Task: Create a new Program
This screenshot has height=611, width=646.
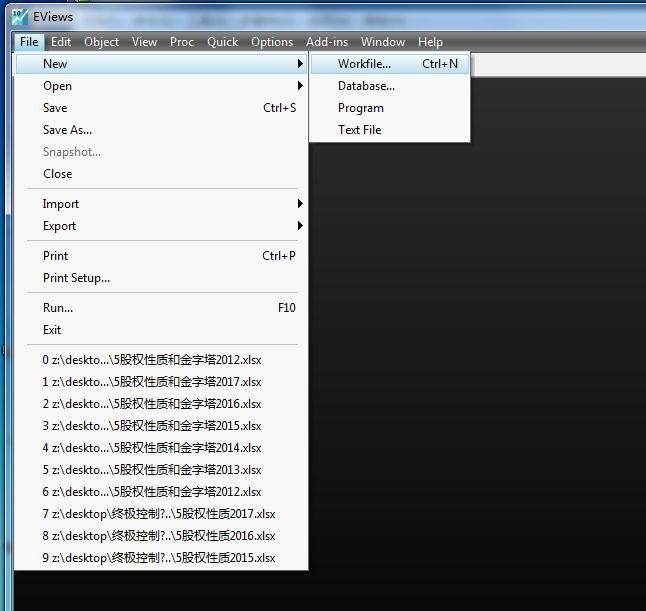Action: [390, 108]
